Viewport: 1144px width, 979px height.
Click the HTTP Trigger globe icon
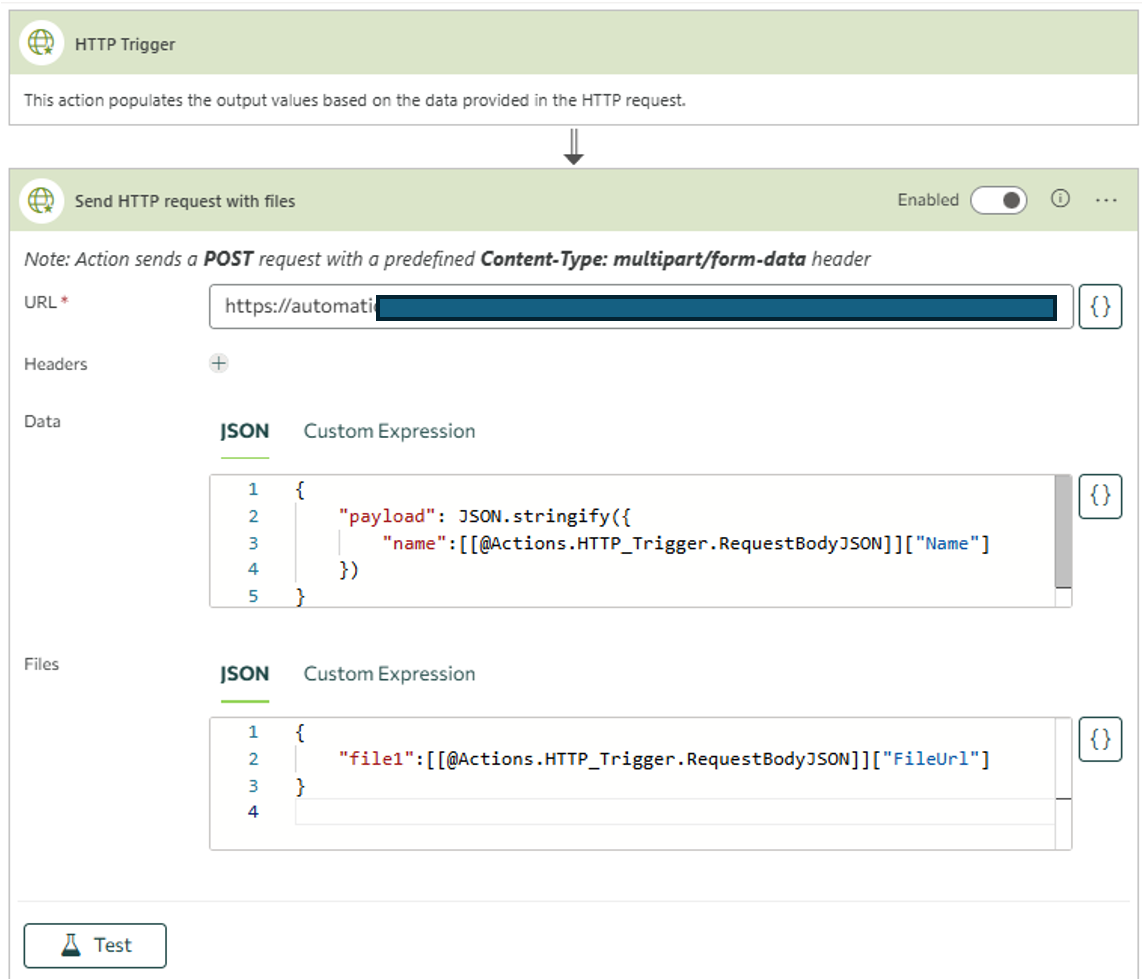41,44
